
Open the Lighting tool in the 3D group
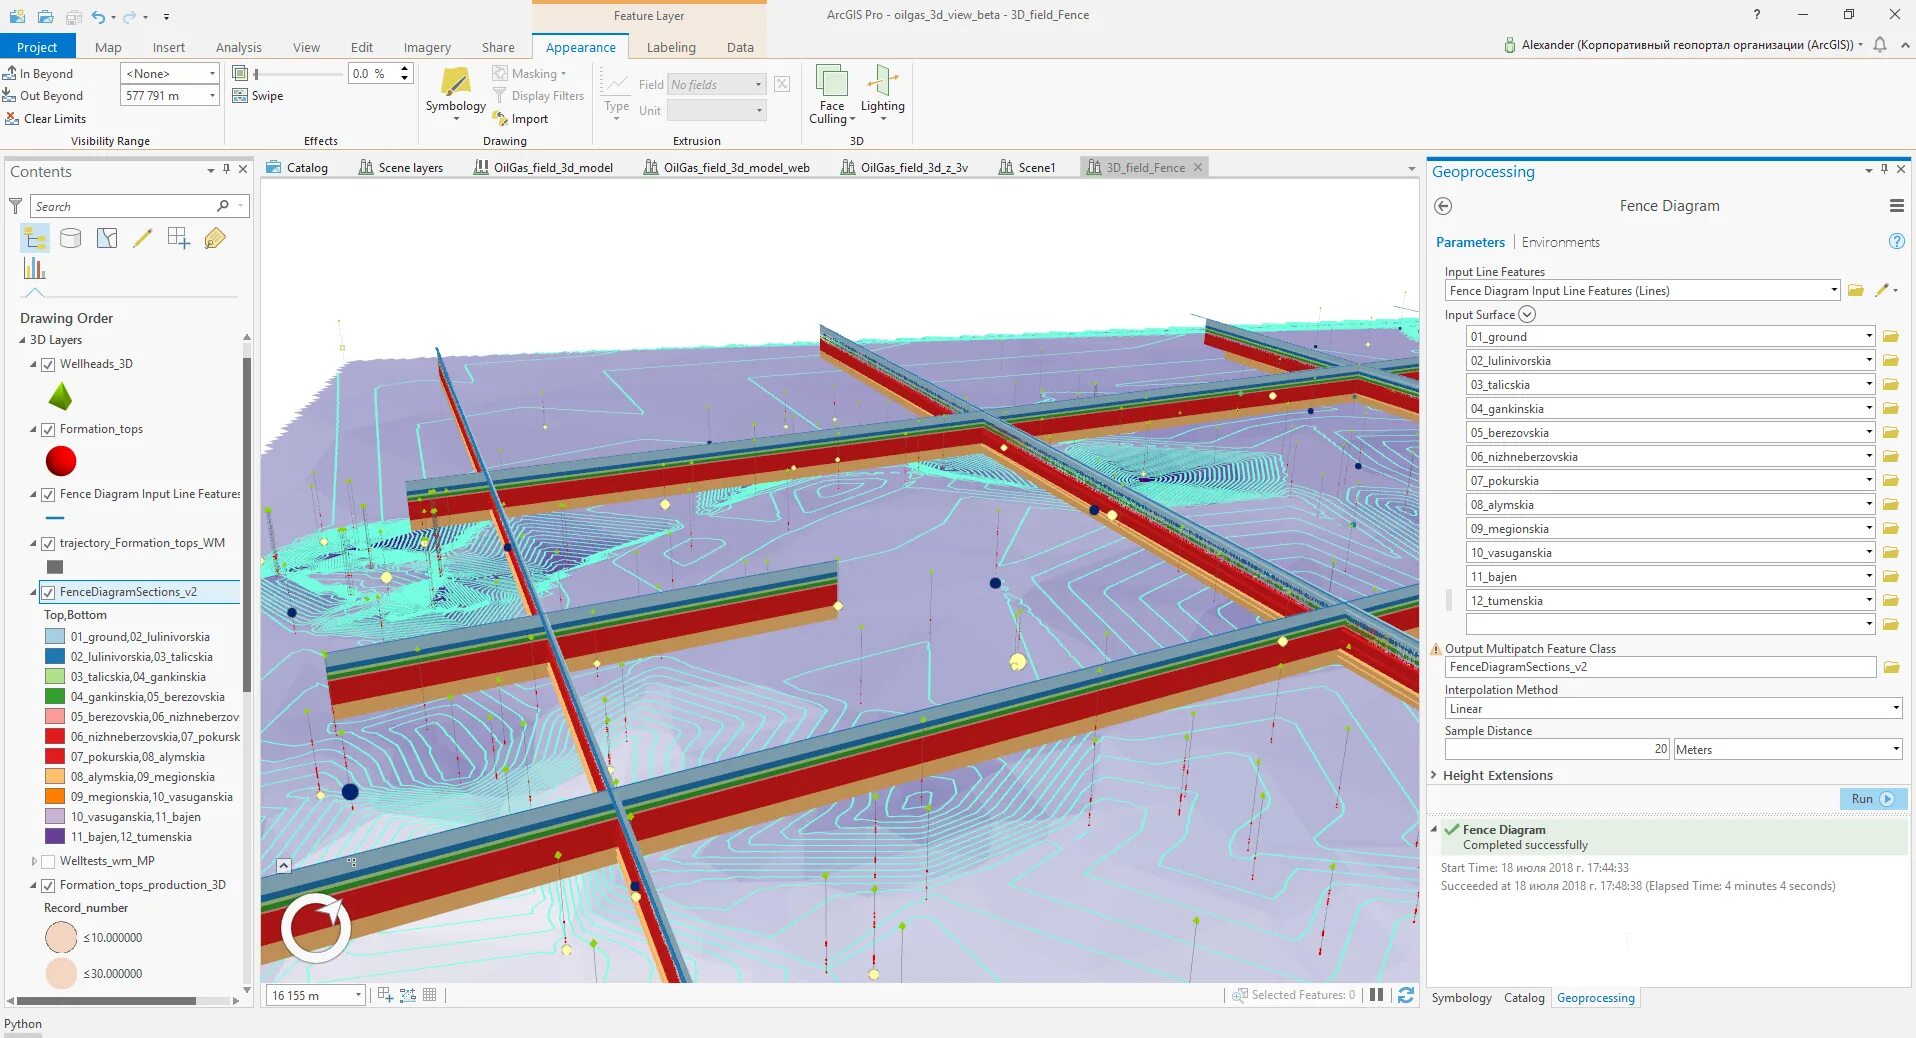click(x=882, y=95)
